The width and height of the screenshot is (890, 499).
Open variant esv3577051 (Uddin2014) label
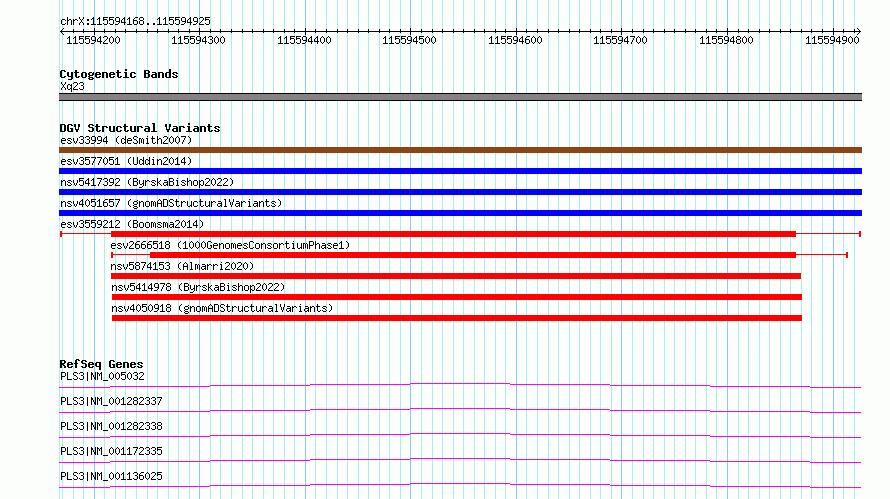pyautogui.click(x=126, y=161)
